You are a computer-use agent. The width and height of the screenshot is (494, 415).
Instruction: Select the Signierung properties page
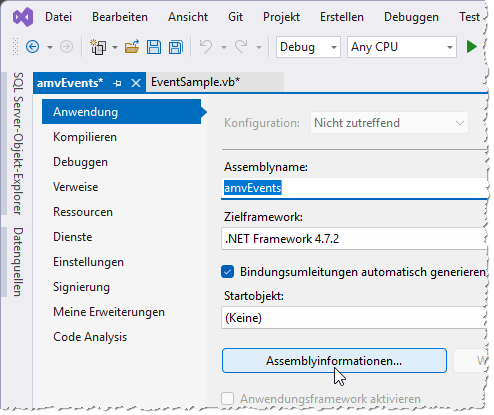coord(81,287)
